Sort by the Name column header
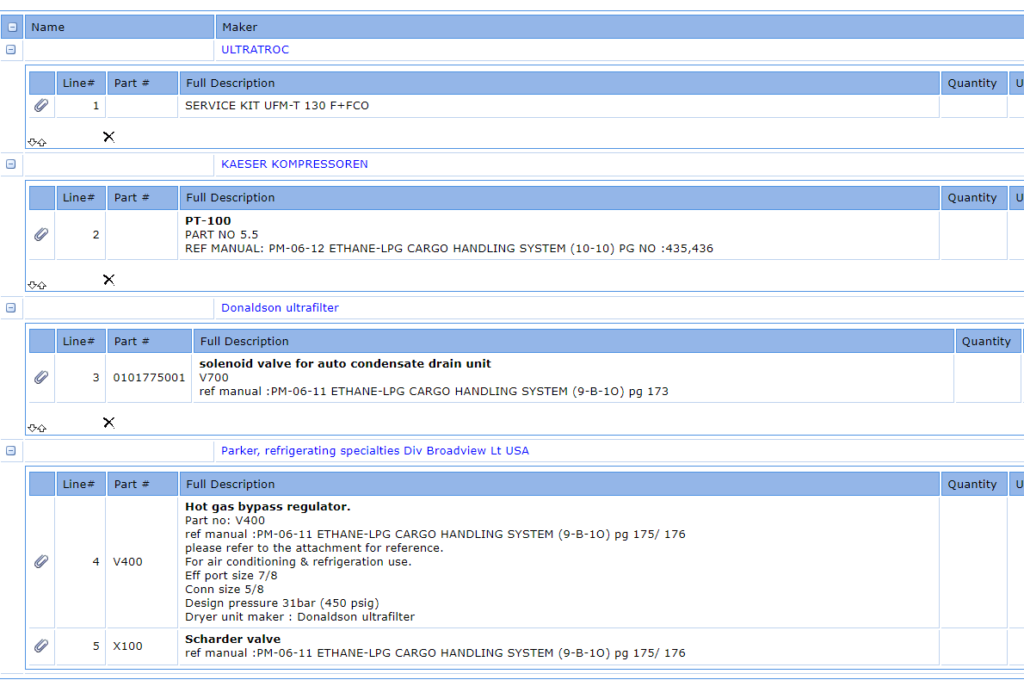 tap(120, 27)
